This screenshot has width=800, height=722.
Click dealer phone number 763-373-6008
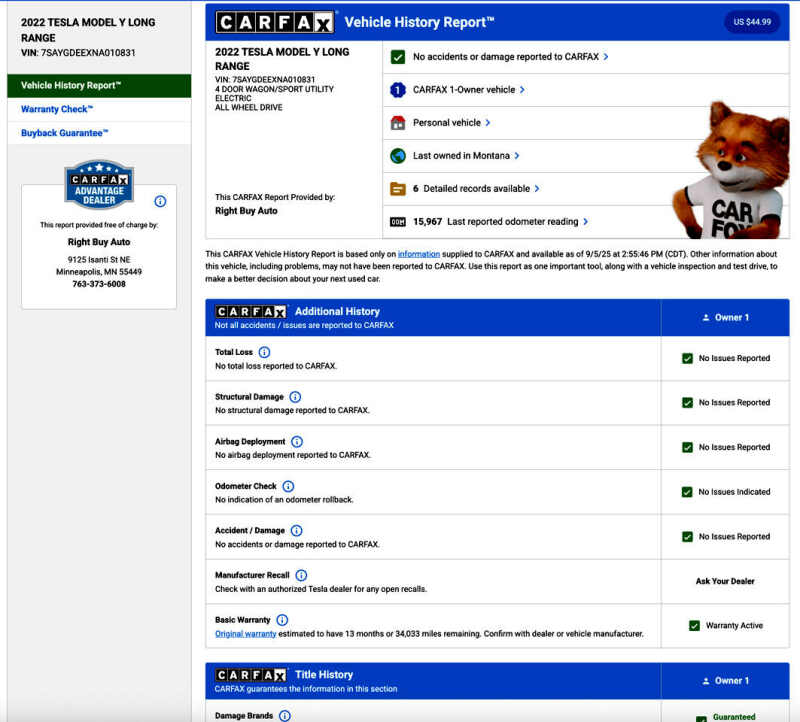click(99, 284)
